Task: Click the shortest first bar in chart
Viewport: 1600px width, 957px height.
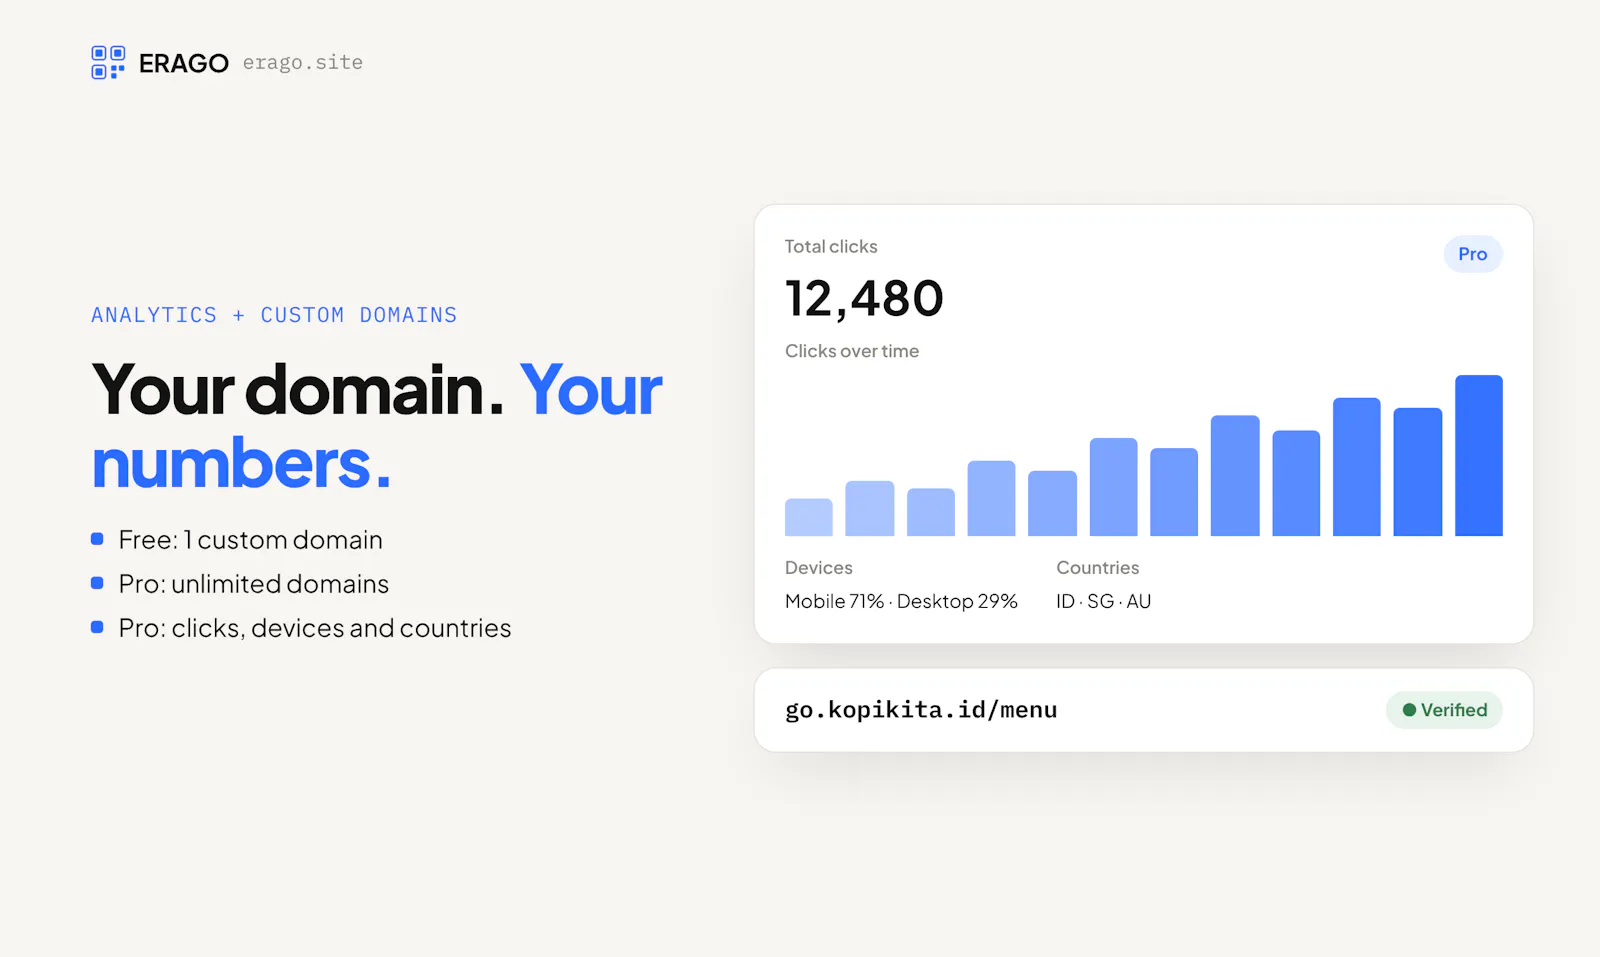Action: point(809,517)
